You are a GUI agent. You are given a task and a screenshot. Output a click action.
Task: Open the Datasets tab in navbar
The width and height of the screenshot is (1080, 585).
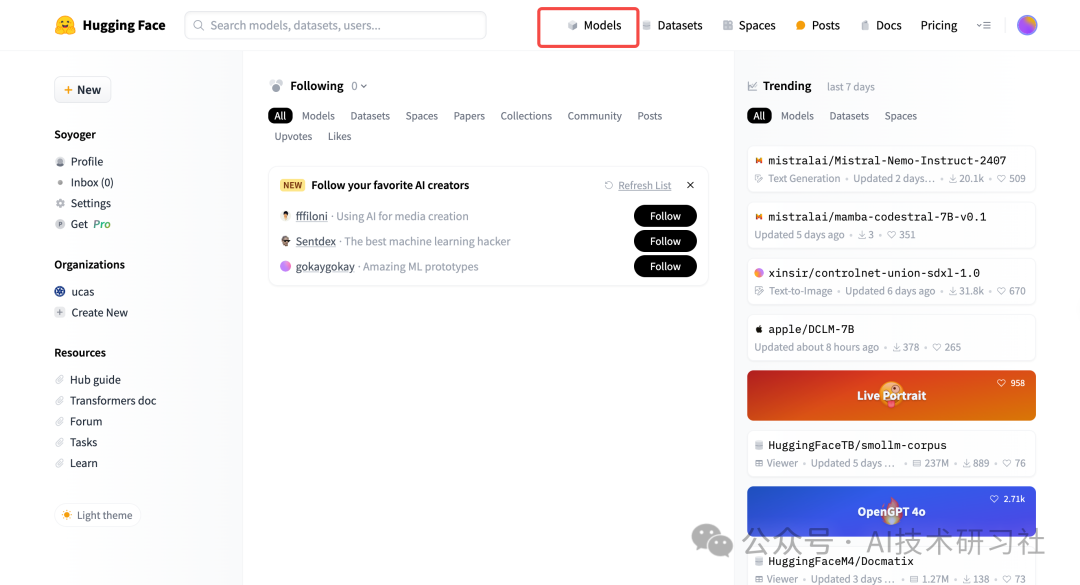coord(672,25)
